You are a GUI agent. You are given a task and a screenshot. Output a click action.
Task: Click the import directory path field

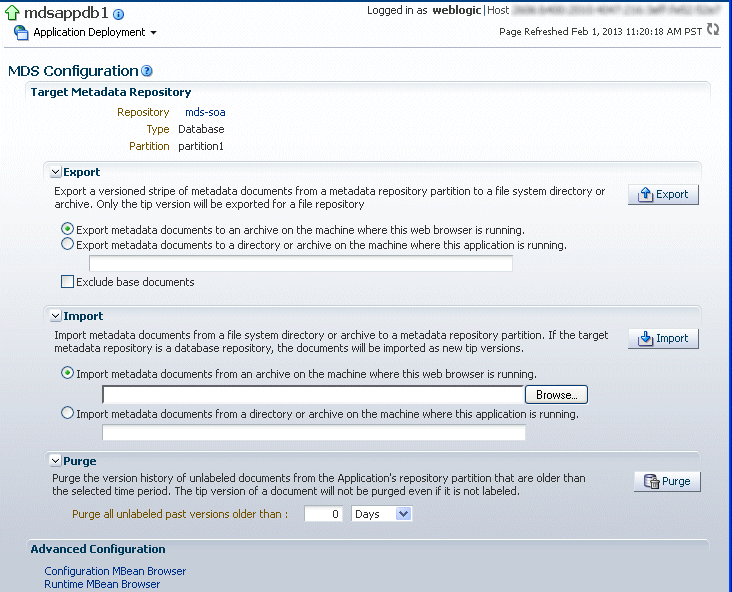pos(314,432)
